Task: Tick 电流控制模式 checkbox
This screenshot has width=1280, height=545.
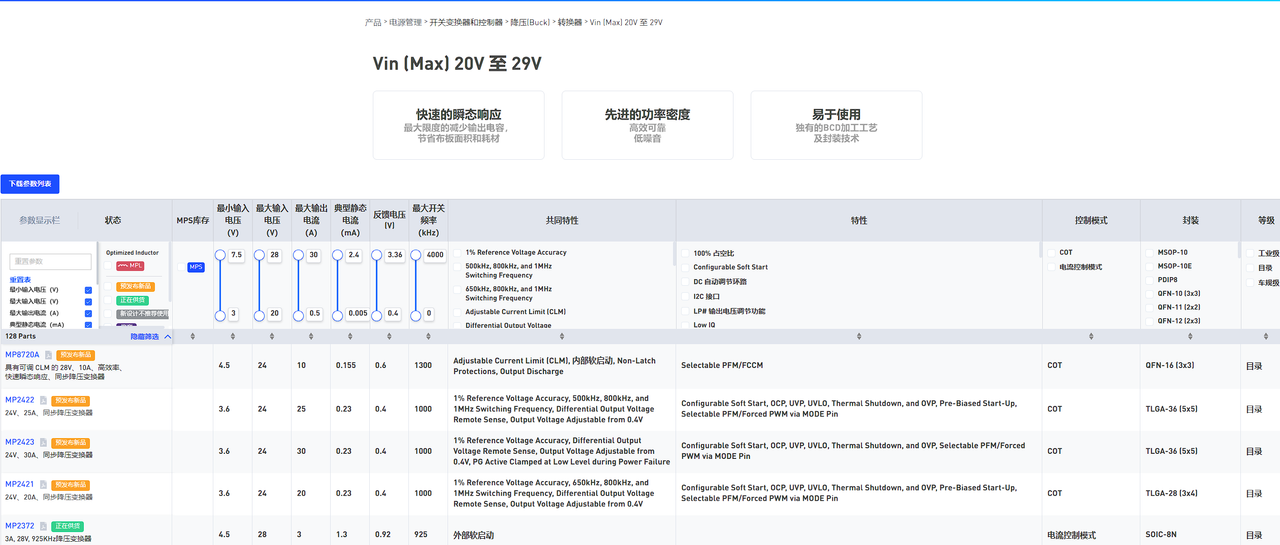Action: (x=1052, y=267)
